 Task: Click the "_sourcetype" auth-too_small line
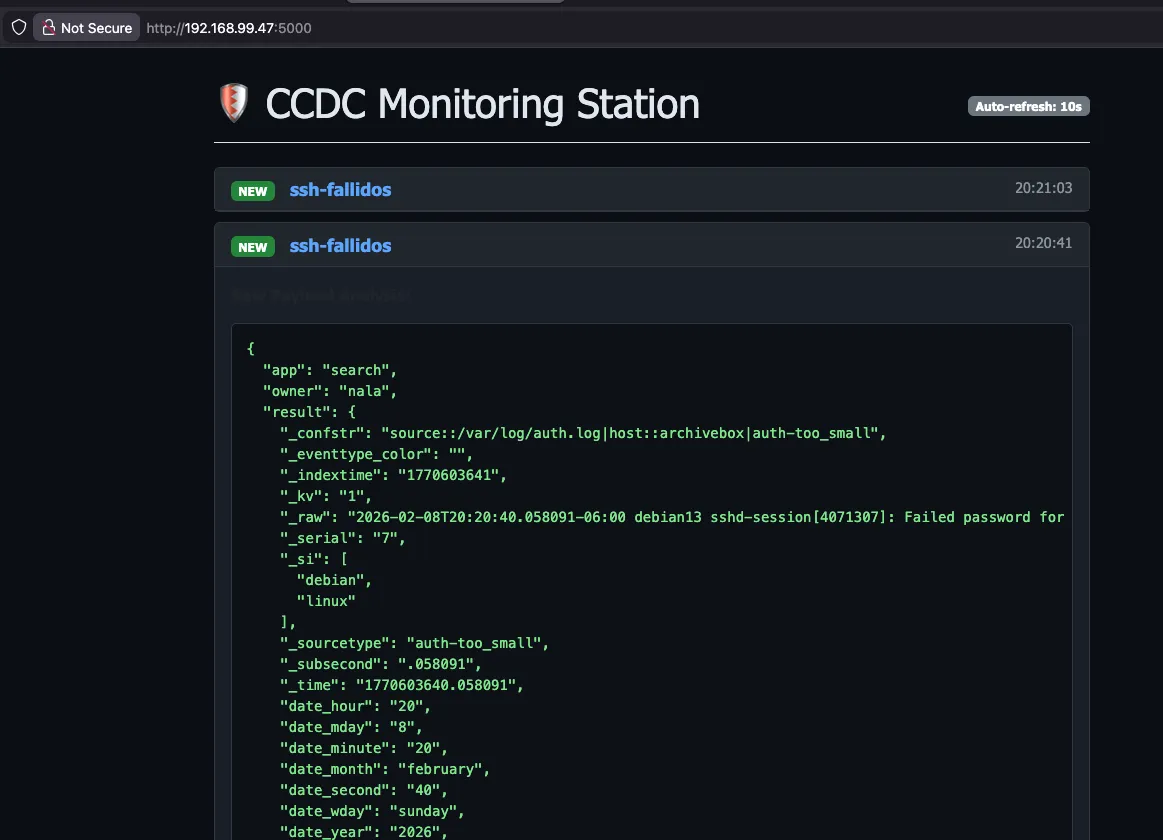tap(414, 643)
